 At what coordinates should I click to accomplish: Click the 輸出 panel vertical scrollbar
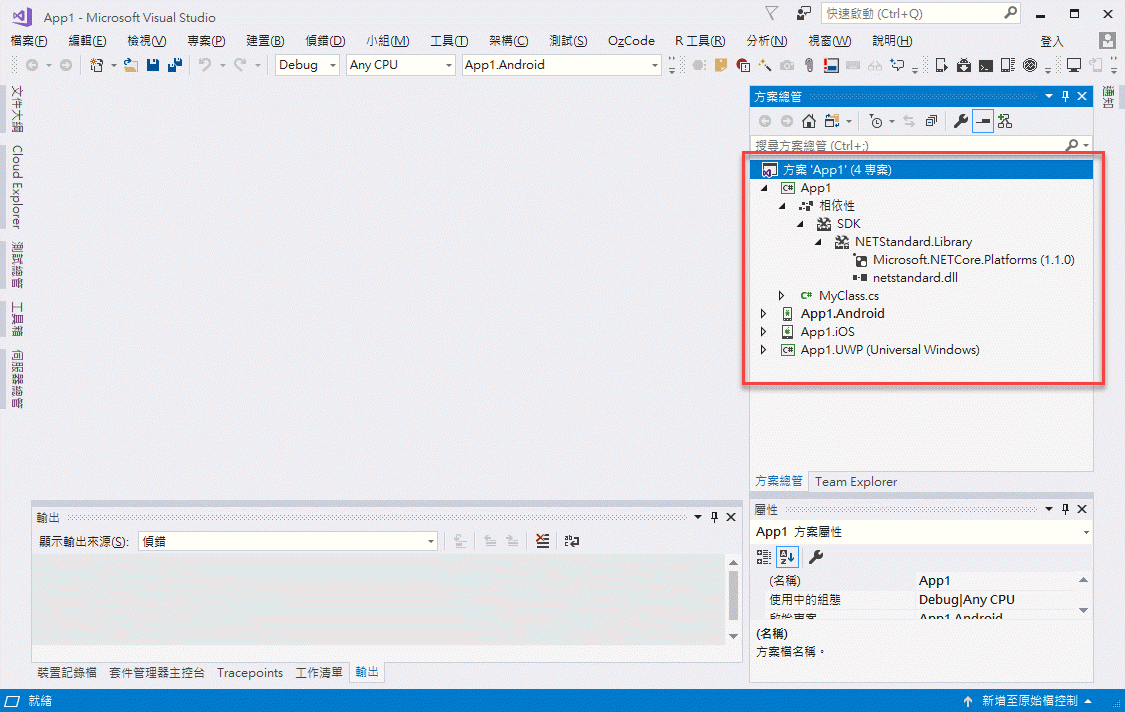[x=733, y=599]
